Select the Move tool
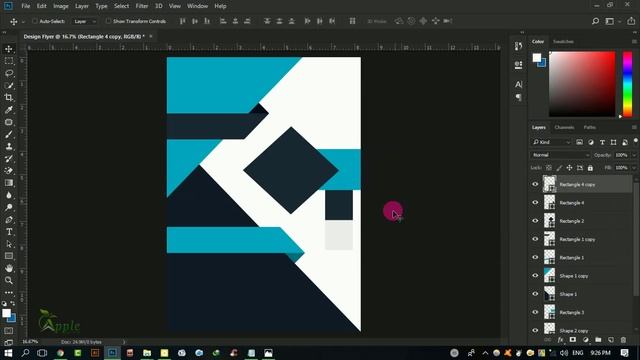Screen dimensions: 640x360 [9, 49]
